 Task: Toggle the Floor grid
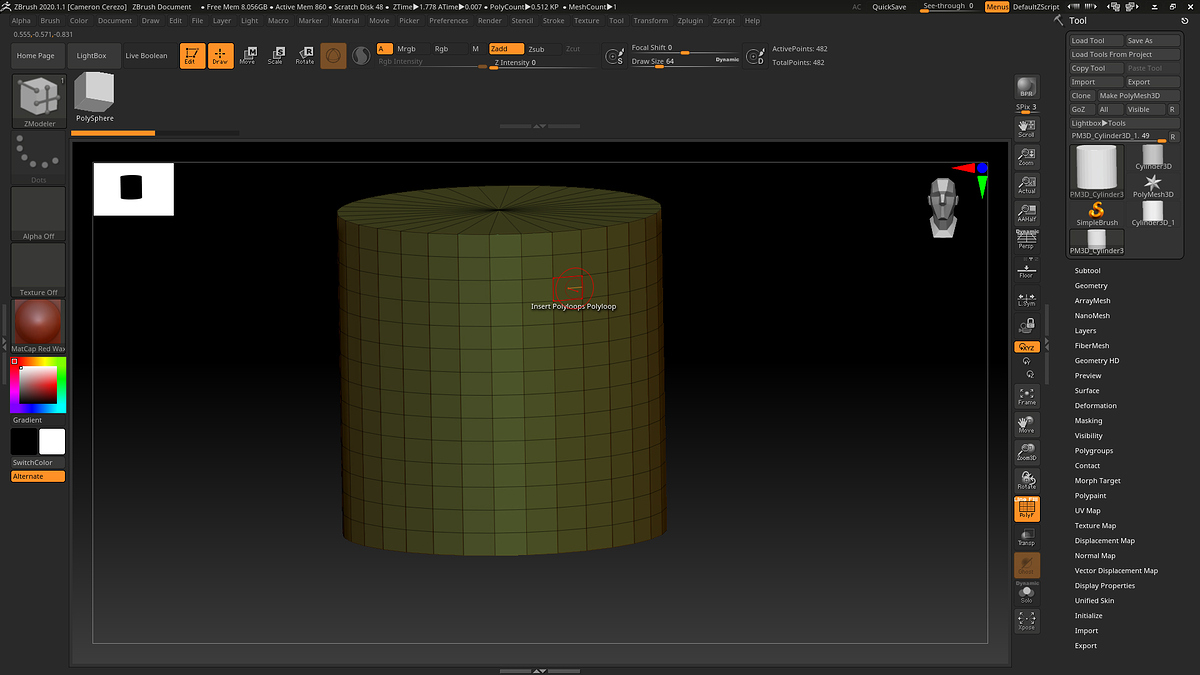pos(1026,269)
